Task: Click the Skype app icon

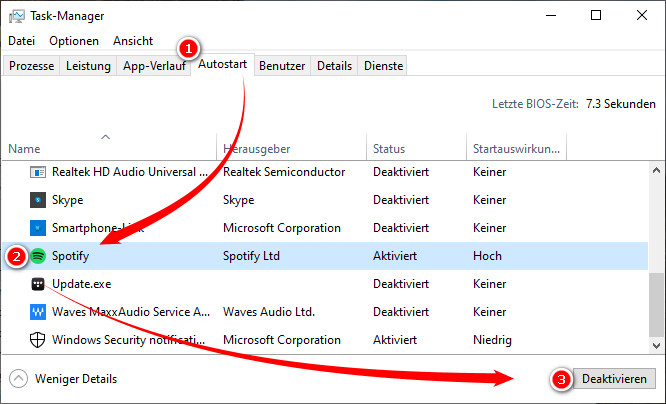Action: click(x=38, y=200)
